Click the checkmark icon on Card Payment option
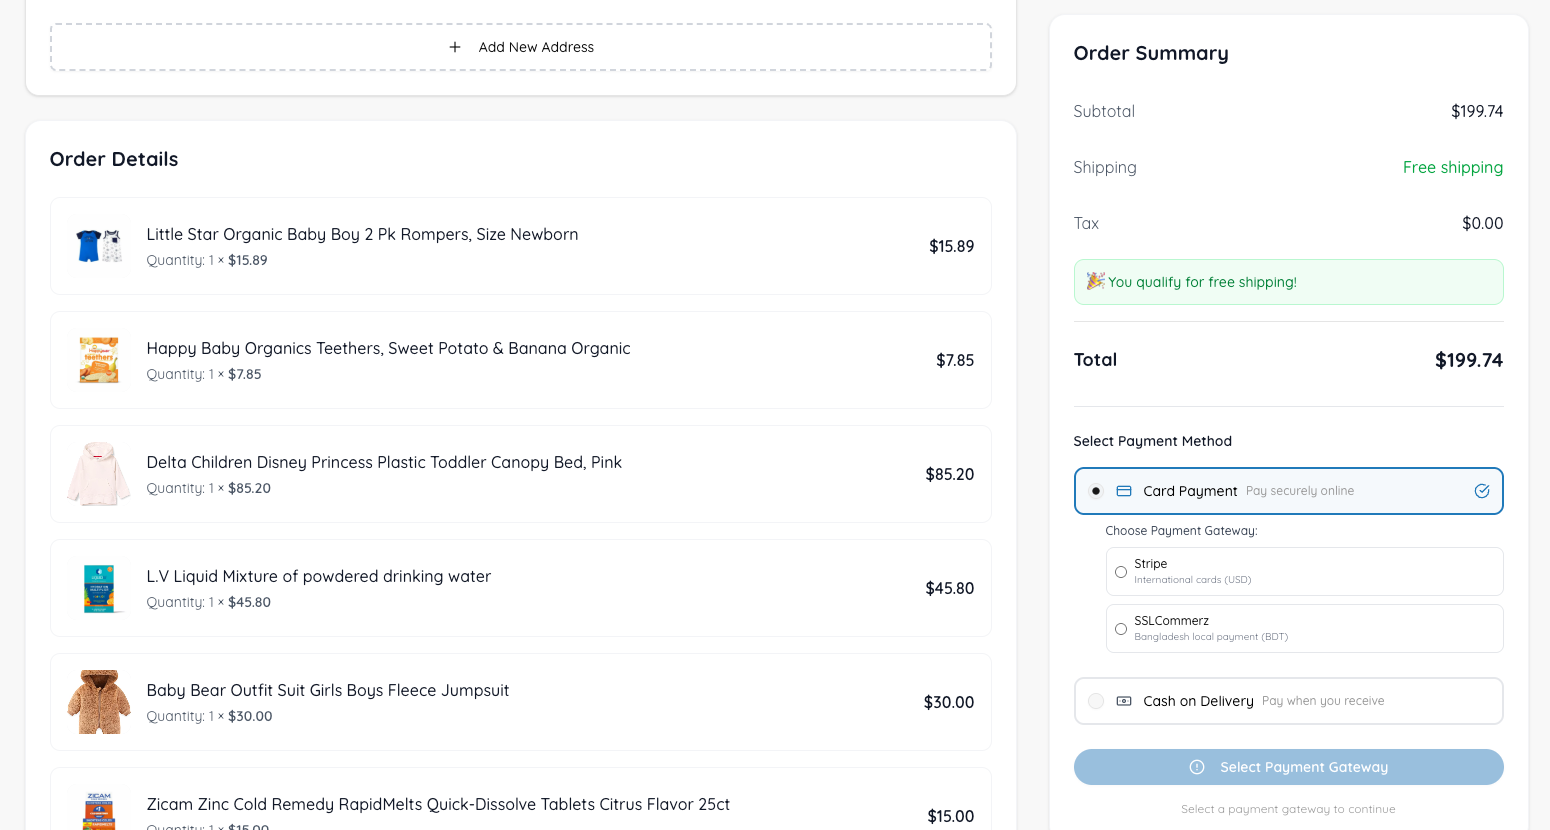The height and width of the screenshot is (830, 1550). point(1481,491)
